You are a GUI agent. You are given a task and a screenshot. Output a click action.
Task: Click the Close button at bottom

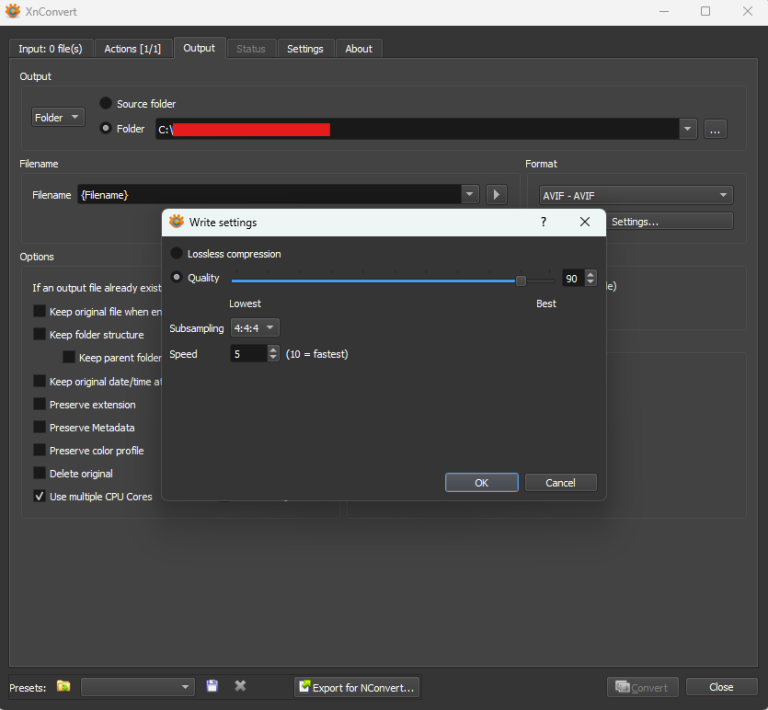point(721,687)
